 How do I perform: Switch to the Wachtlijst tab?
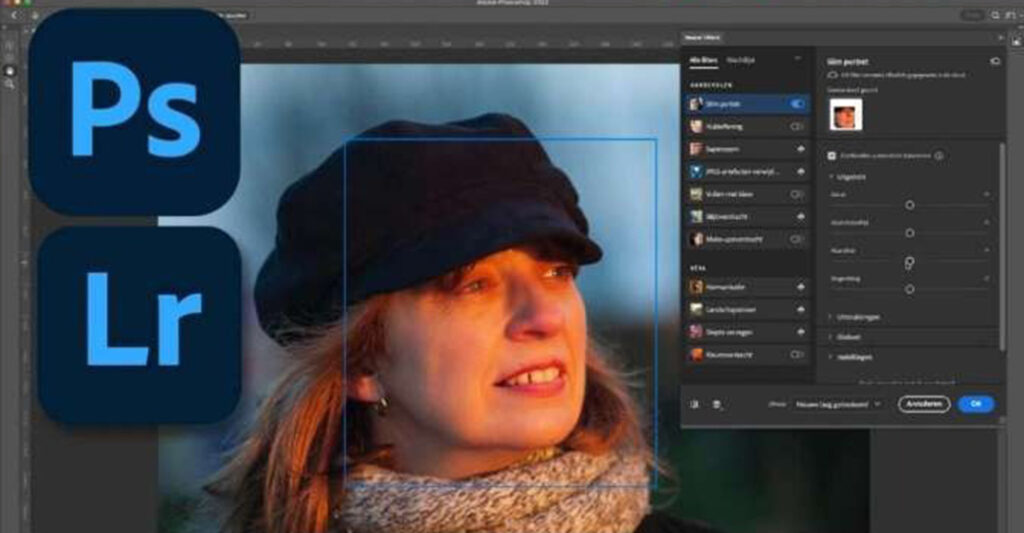click(x=741, y=60)
